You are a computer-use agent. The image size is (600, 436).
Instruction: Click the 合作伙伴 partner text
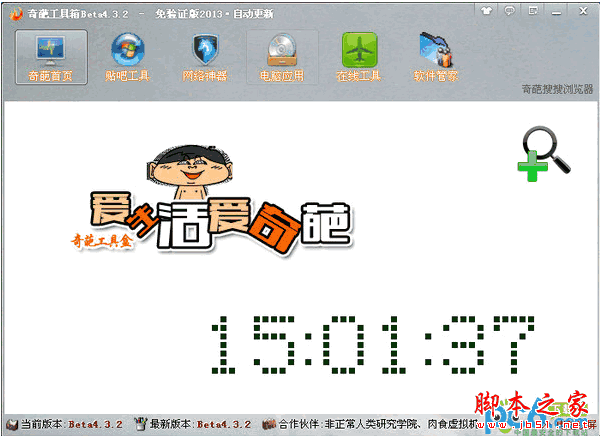click(x=379, y=424)
